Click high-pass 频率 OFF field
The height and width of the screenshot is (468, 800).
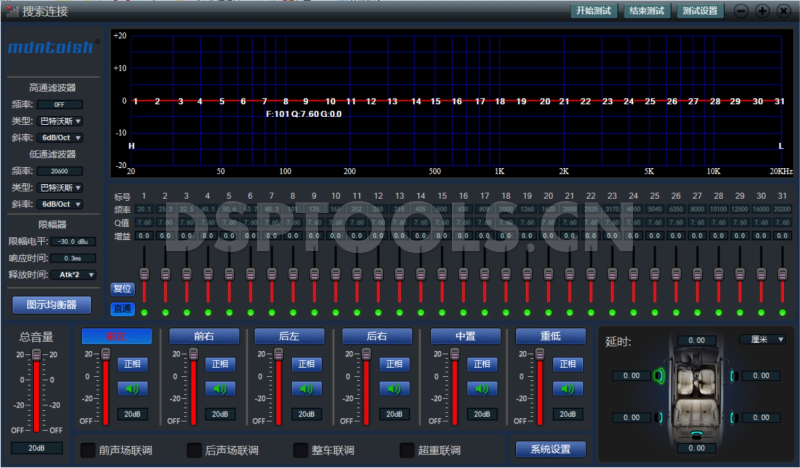(60, 105)
